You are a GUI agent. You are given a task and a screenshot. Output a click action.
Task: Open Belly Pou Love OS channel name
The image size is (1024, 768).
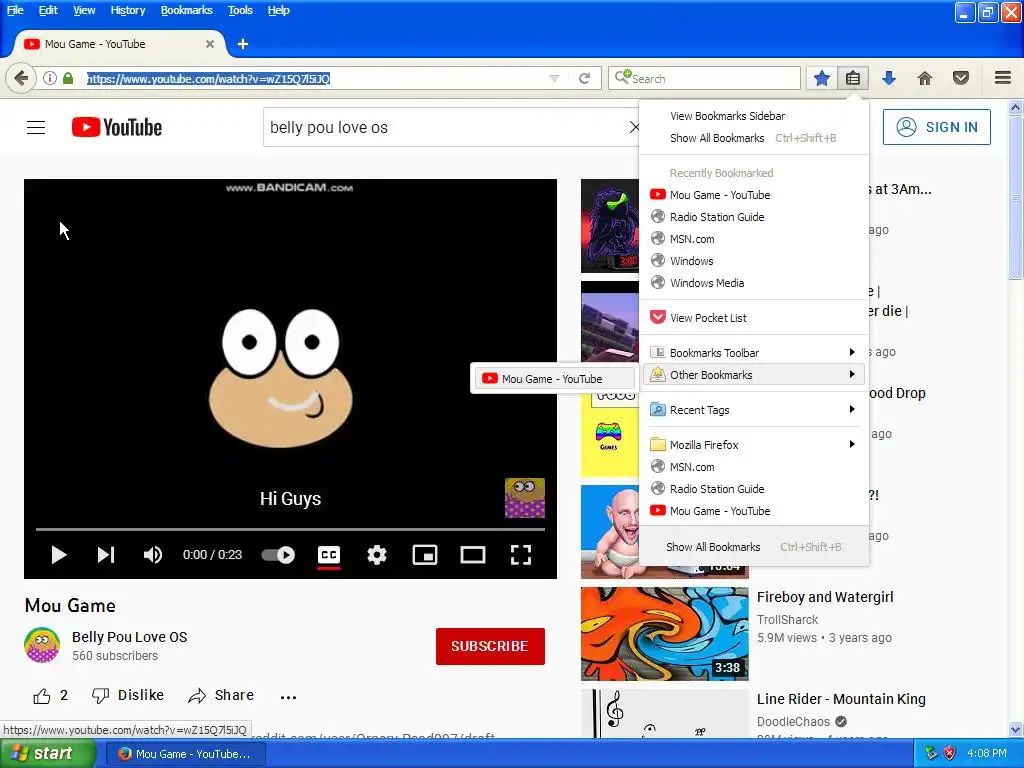point(129,637)
